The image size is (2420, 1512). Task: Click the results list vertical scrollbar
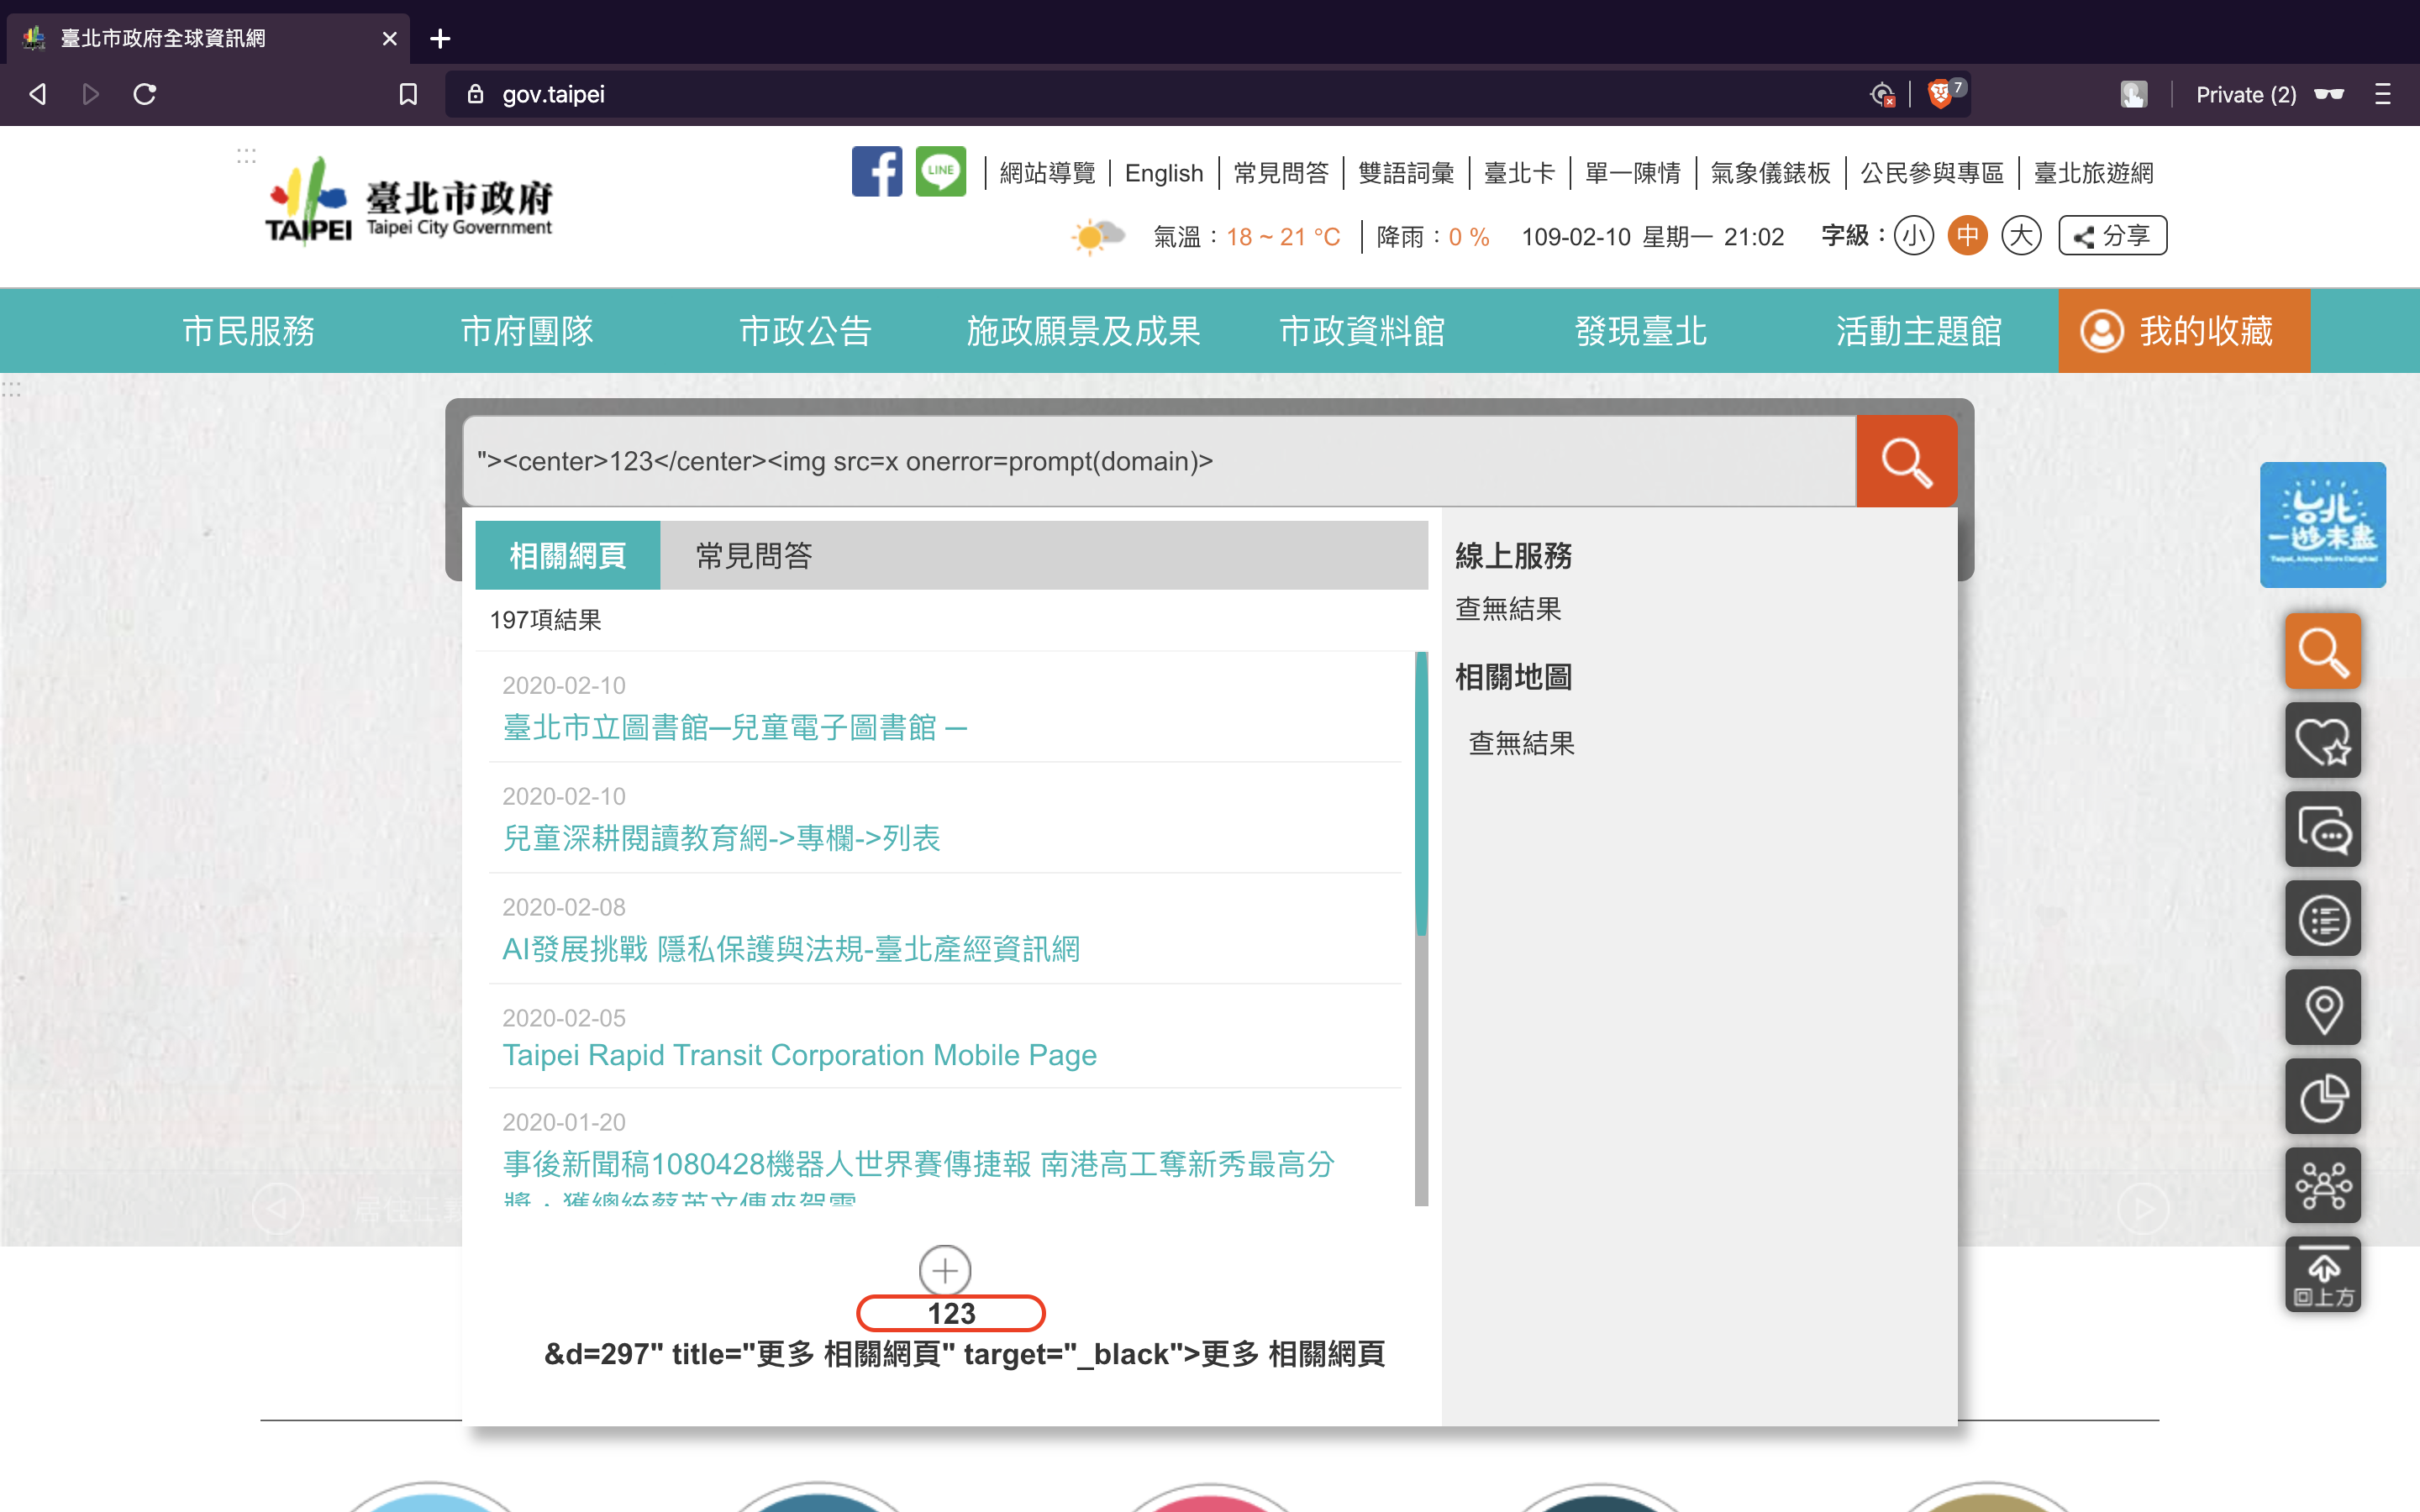click(1421, 929)
